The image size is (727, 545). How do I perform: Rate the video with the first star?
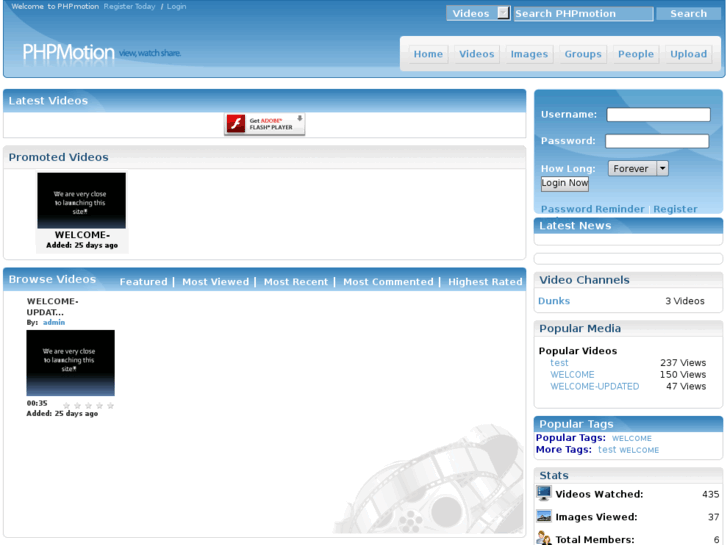(66, 405)
